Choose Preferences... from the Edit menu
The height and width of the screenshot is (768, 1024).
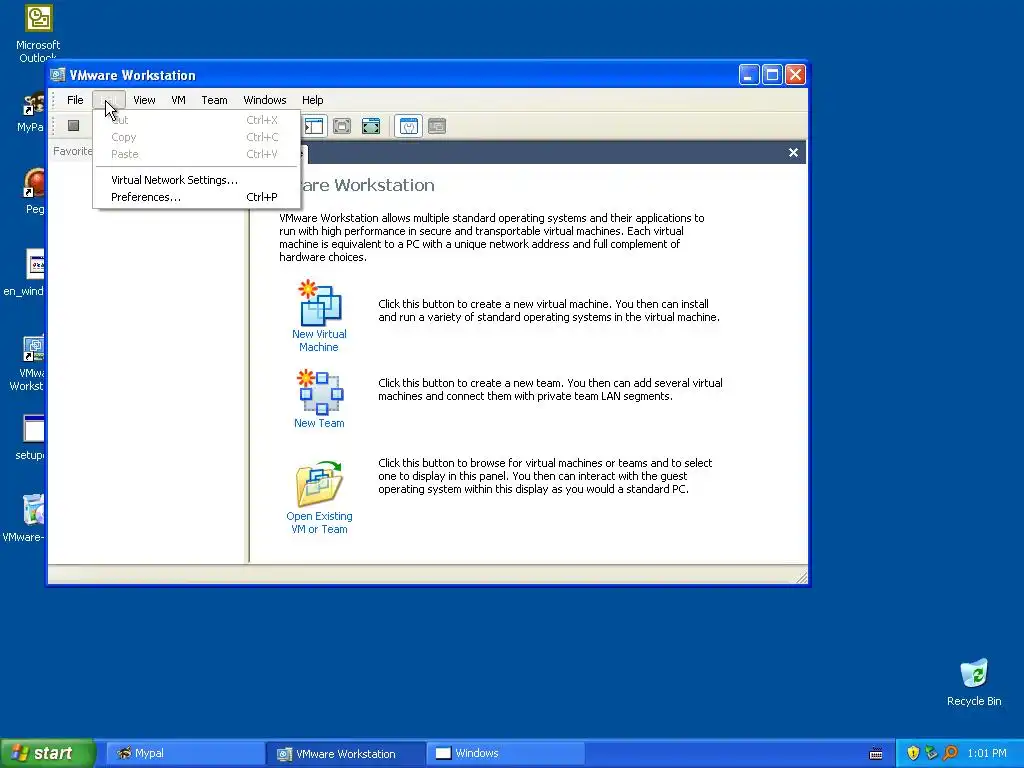click(x=195, y=197)
